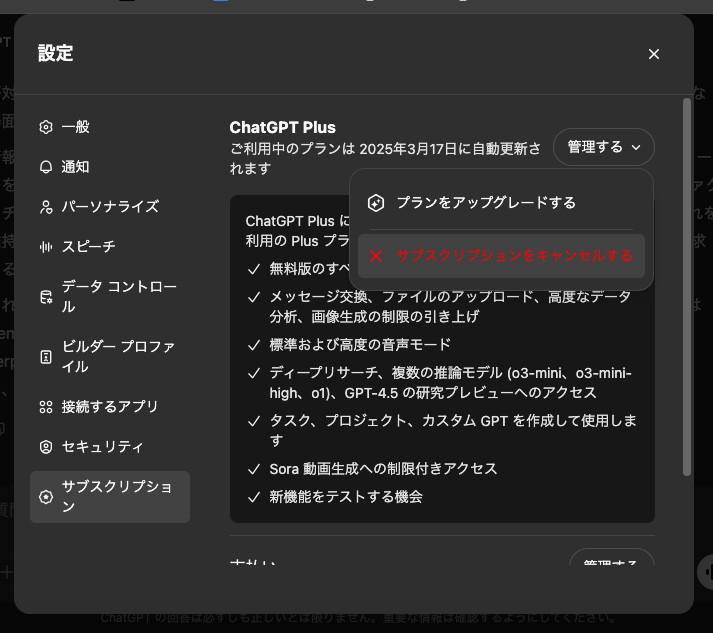The image size is (713, 633).
Task: Click the bell icon next to 通知
Action: pos(46,167)
